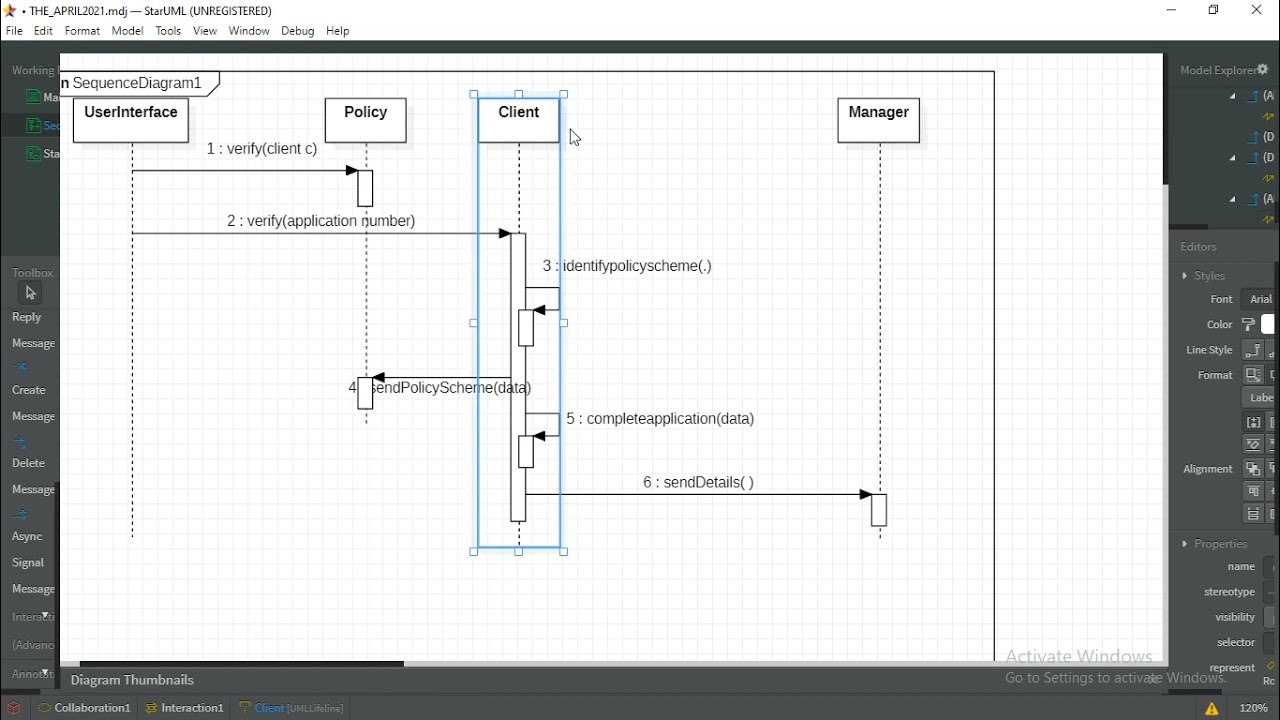
Task: Open the View menu
Action: (205, 32)
